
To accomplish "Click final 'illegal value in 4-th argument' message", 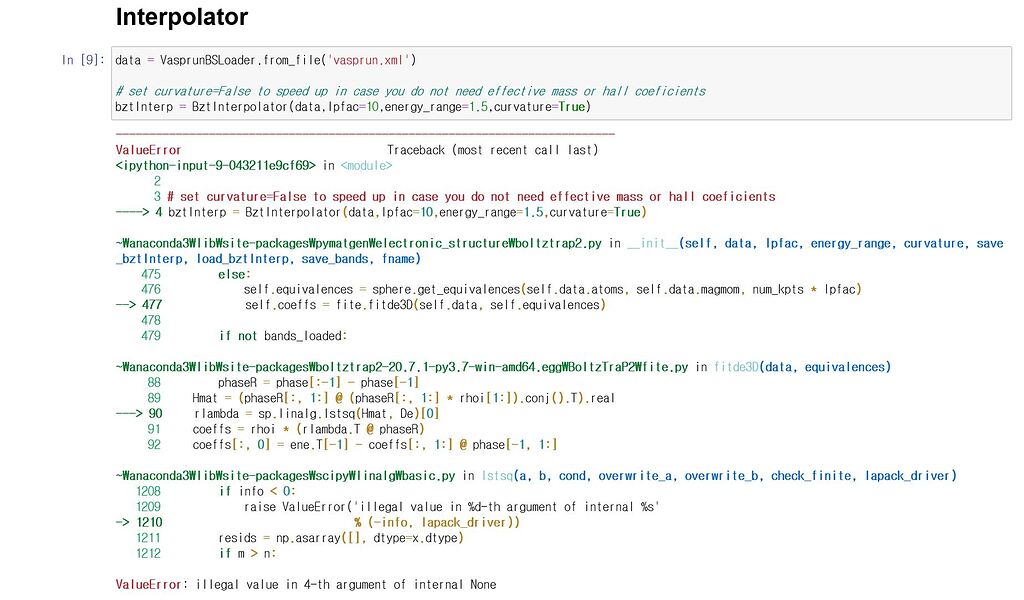I will click(346, 584).
